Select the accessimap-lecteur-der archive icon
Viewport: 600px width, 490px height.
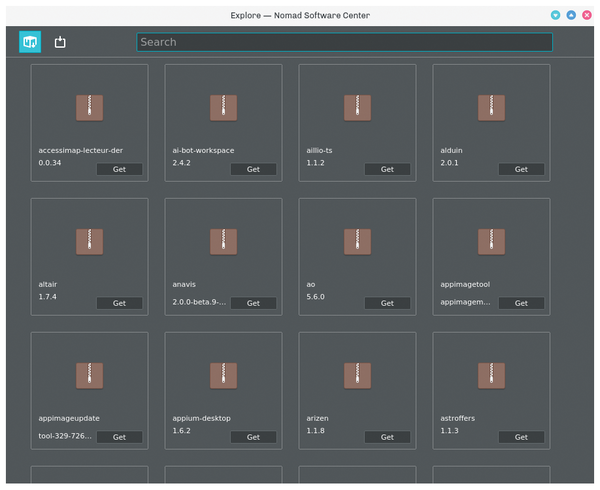(90, 108)
